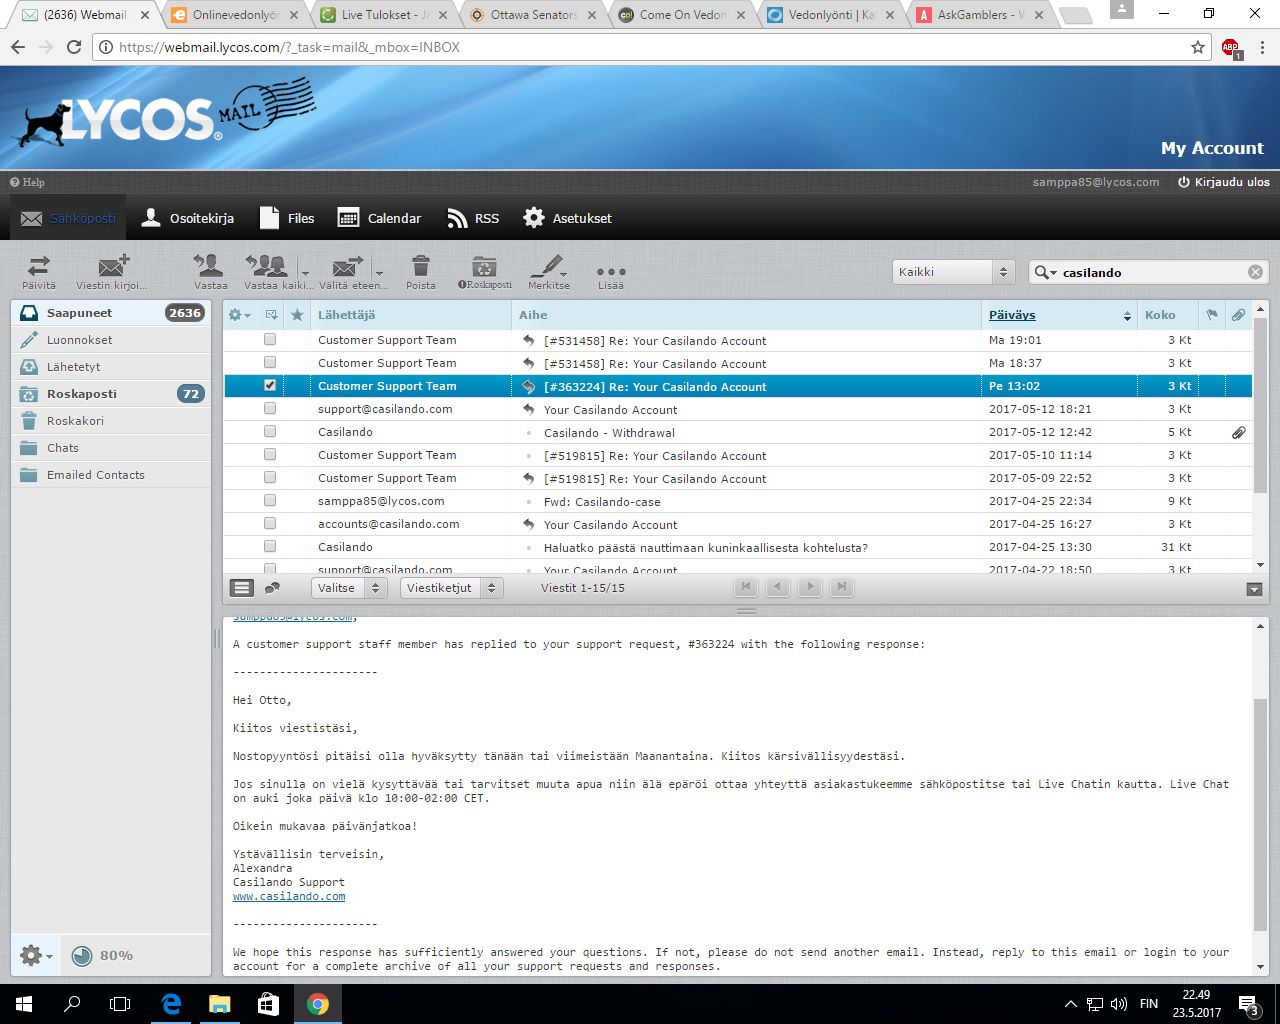Image resolution: width=1280 pixels, height=1024 pixels.
Task: Open the Valitse selection dropdown
Action: pos(348,588)
